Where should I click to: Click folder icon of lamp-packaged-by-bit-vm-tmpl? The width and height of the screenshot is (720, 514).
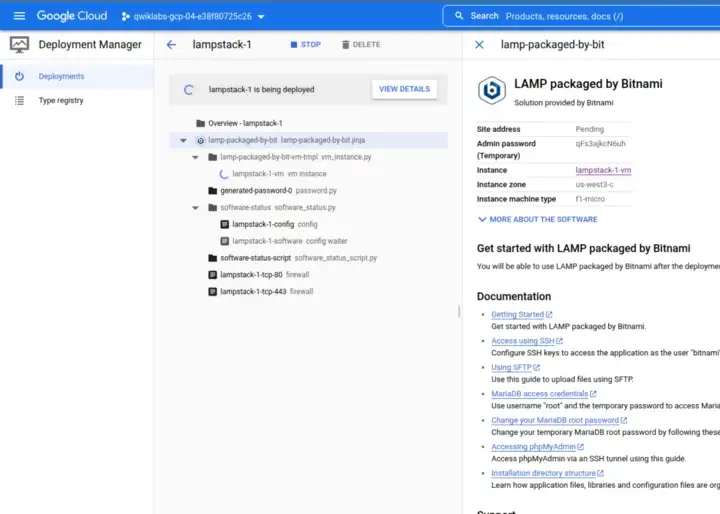point(212,157)
